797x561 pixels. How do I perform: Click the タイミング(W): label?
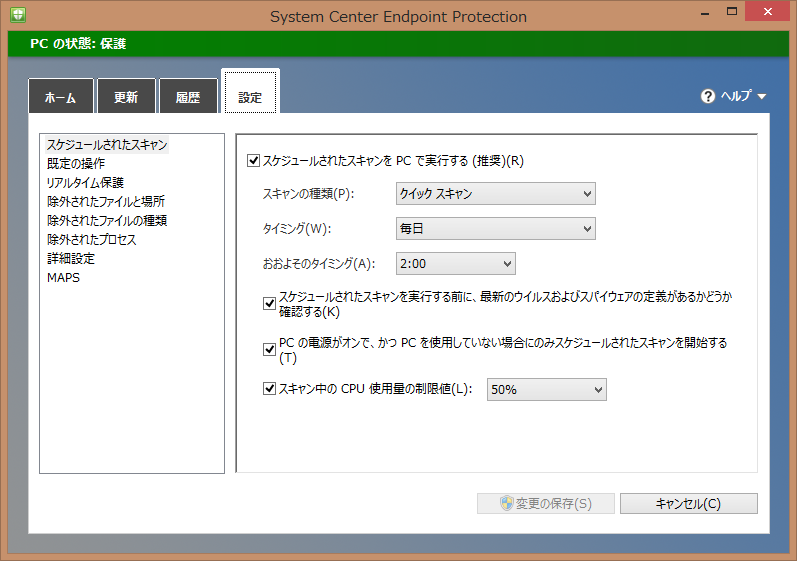point(297,229)
